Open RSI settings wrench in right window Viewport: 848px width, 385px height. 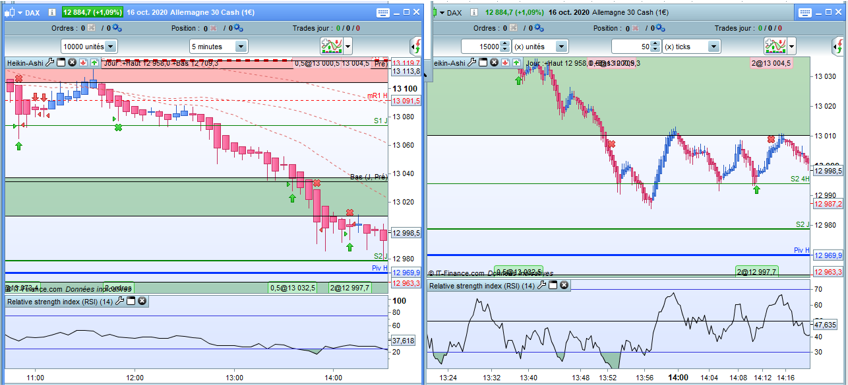(541, 284)
